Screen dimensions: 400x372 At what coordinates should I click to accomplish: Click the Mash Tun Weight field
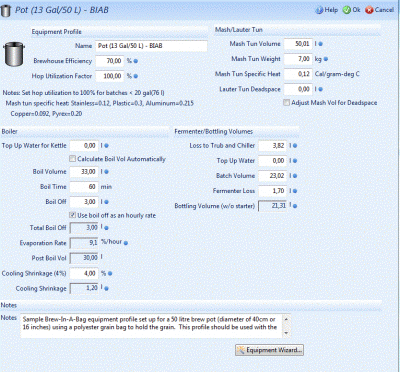point(298,59)
